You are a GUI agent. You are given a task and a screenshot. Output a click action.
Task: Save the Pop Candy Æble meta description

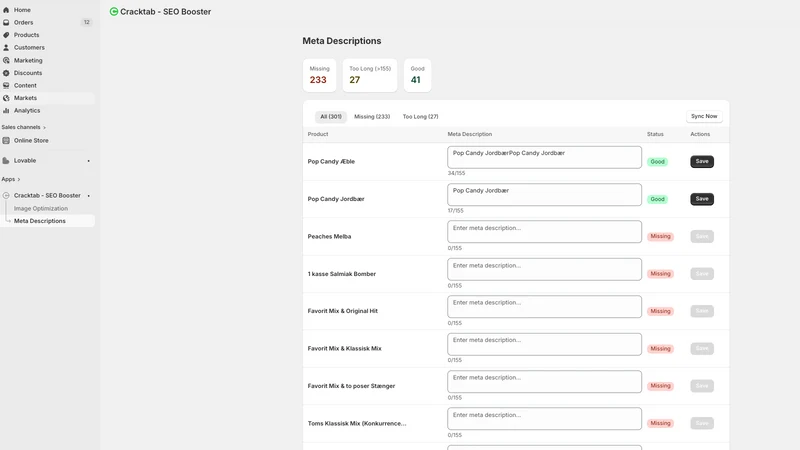(702, 161)
